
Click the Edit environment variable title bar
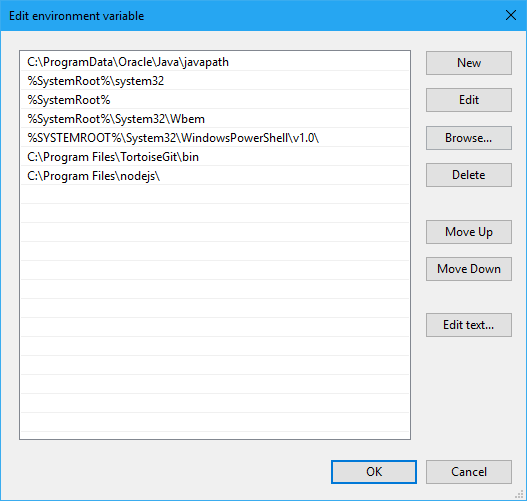tap(249, 15)
